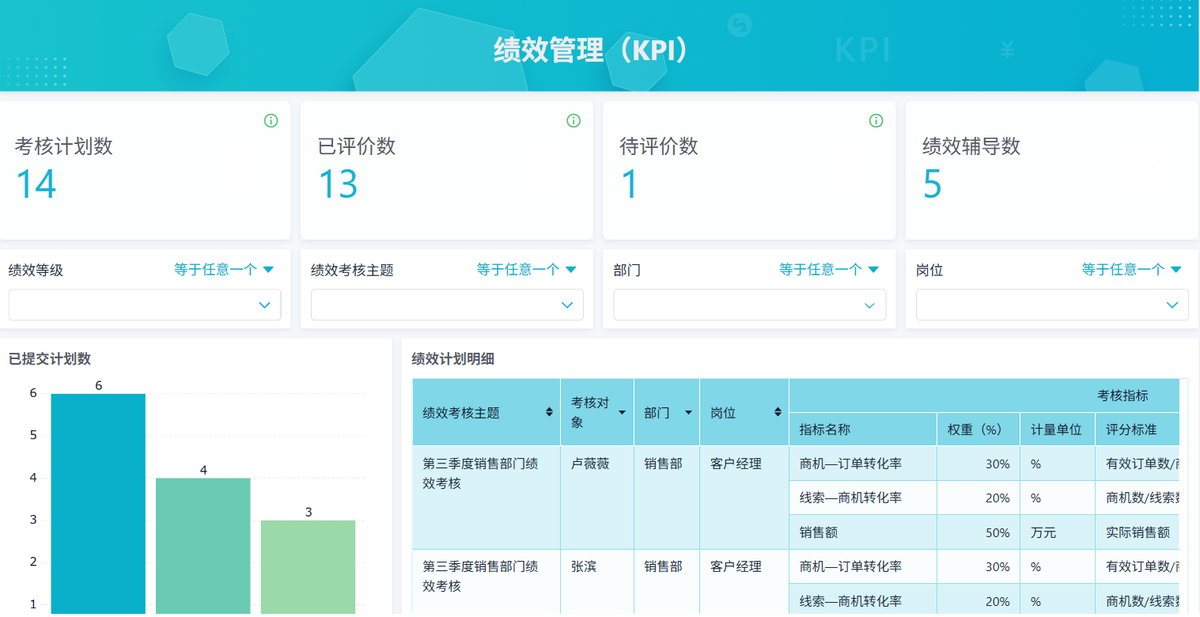This screenshot has height=617, width=1200.
Task: Click info icon on 待评价数 card
Action: point(876,121)
